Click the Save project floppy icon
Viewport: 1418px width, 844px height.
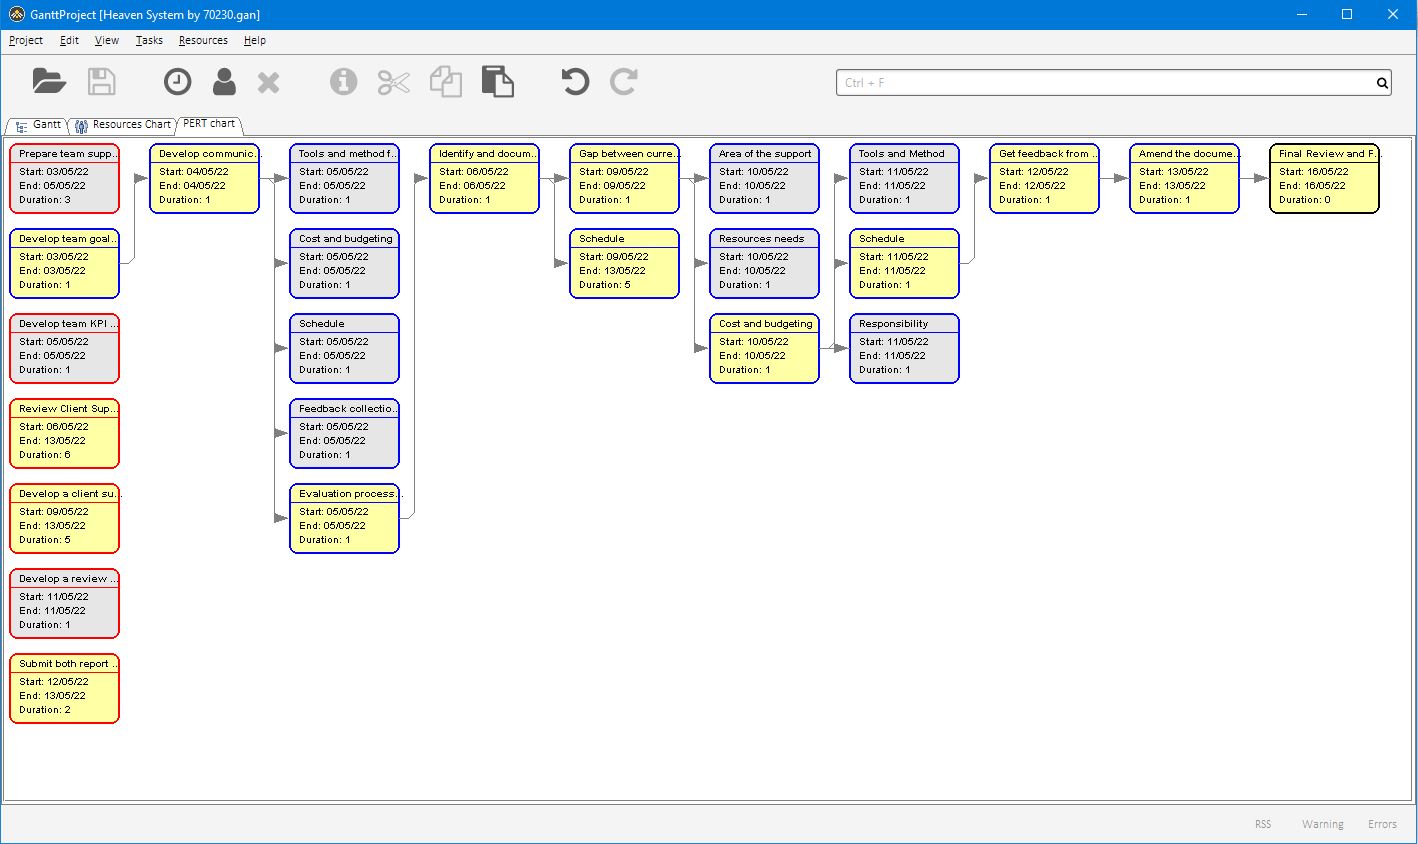pos(102,81)
